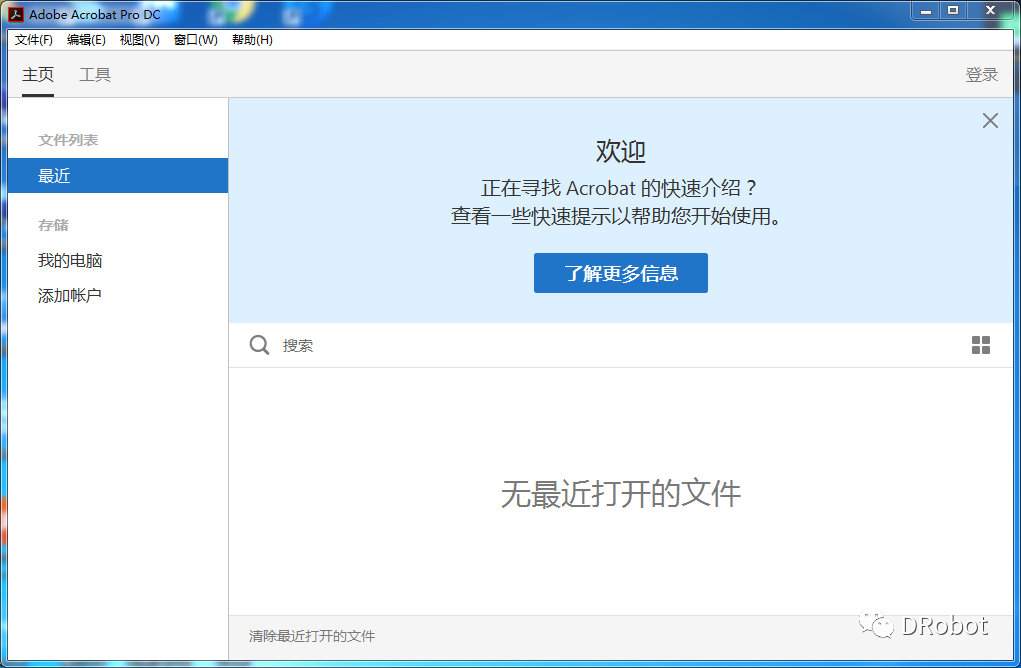The image size is (1021, 668).
Task: Click Adobe Acrobat icon in title bar
Action: (x=16, y=14)
